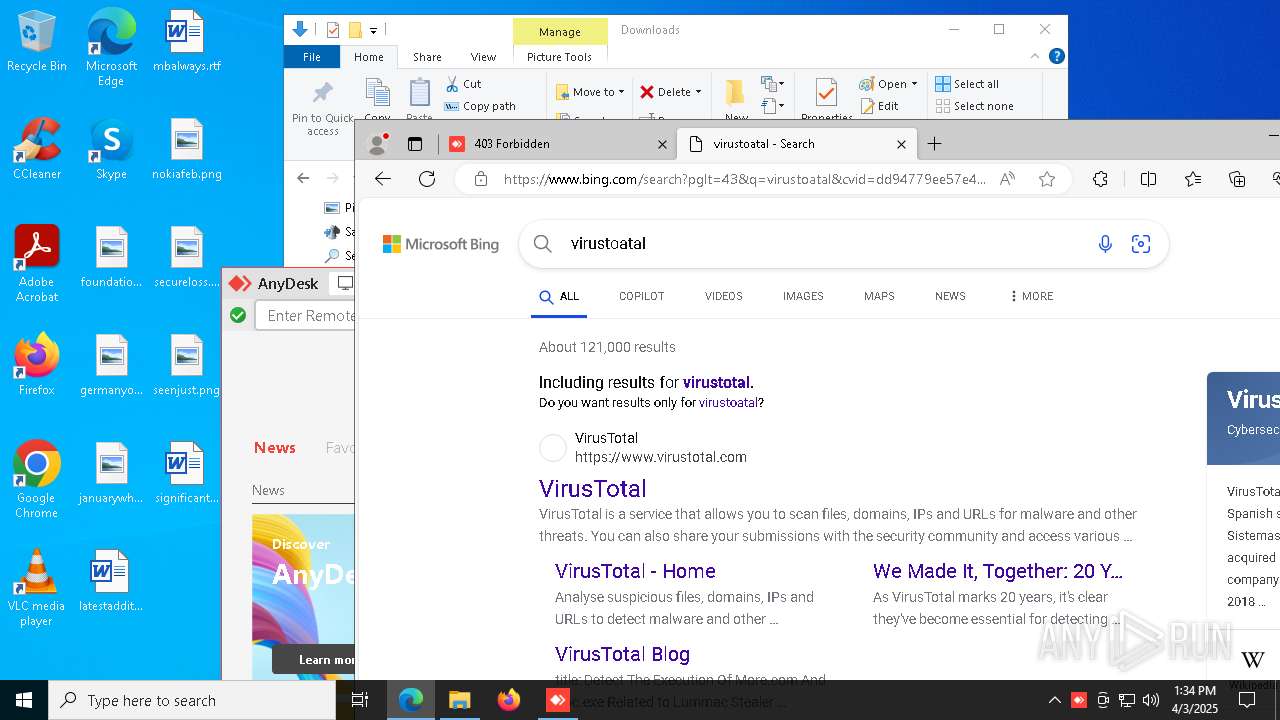Click Select none in File Explorer ribbon

(975, 106)
